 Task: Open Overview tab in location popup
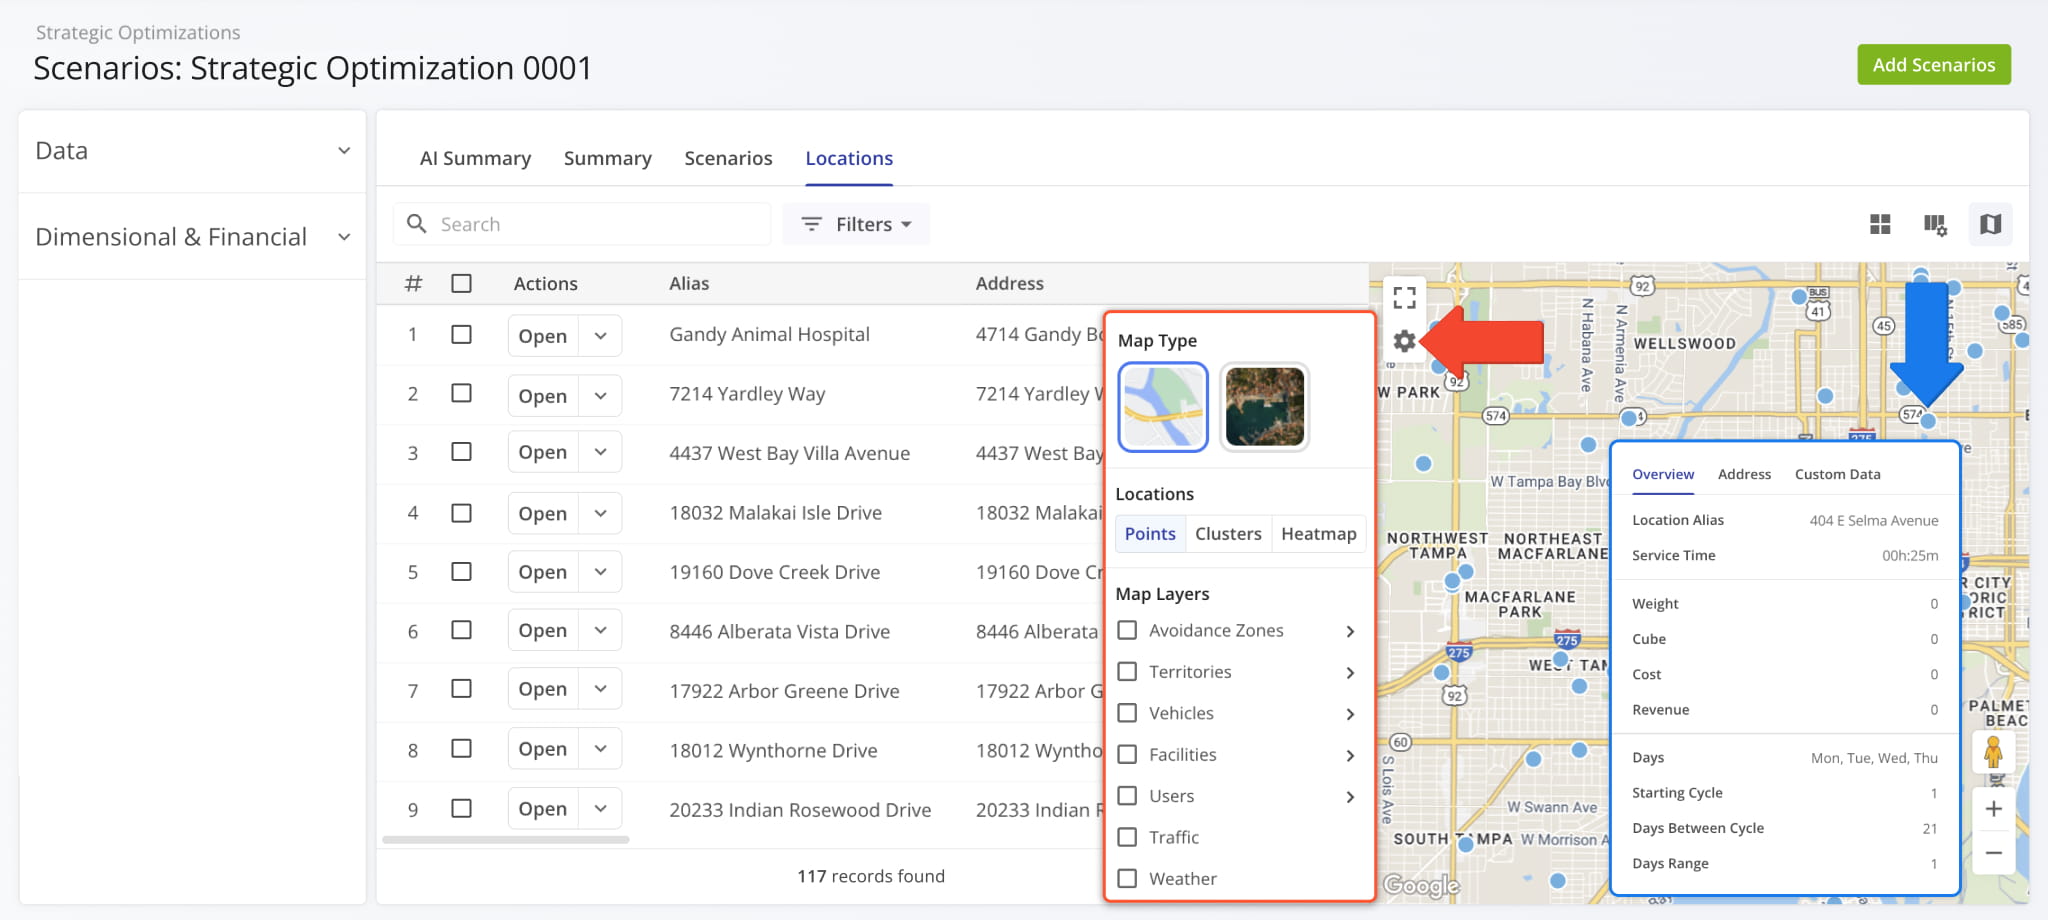point(1663,474)
